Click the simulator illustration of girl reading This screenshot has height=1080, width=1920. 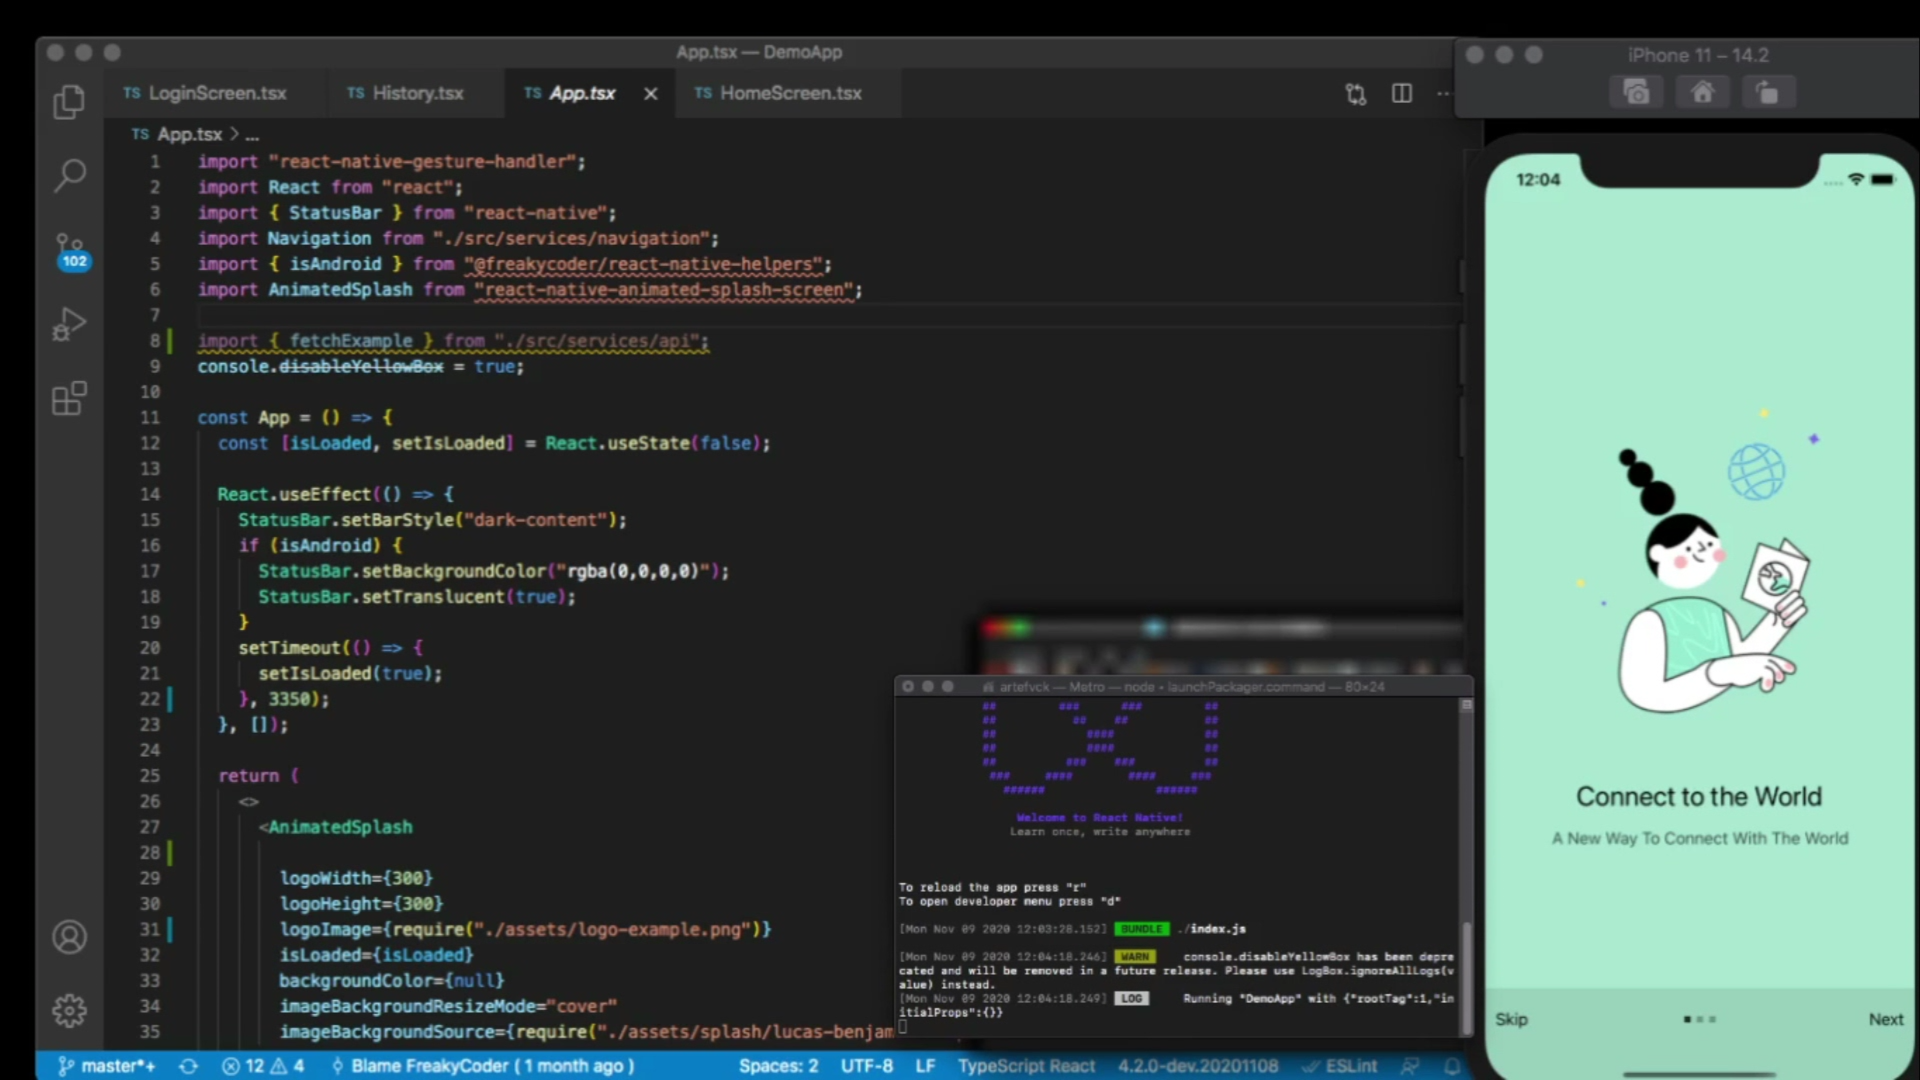tap(1713, 580)
